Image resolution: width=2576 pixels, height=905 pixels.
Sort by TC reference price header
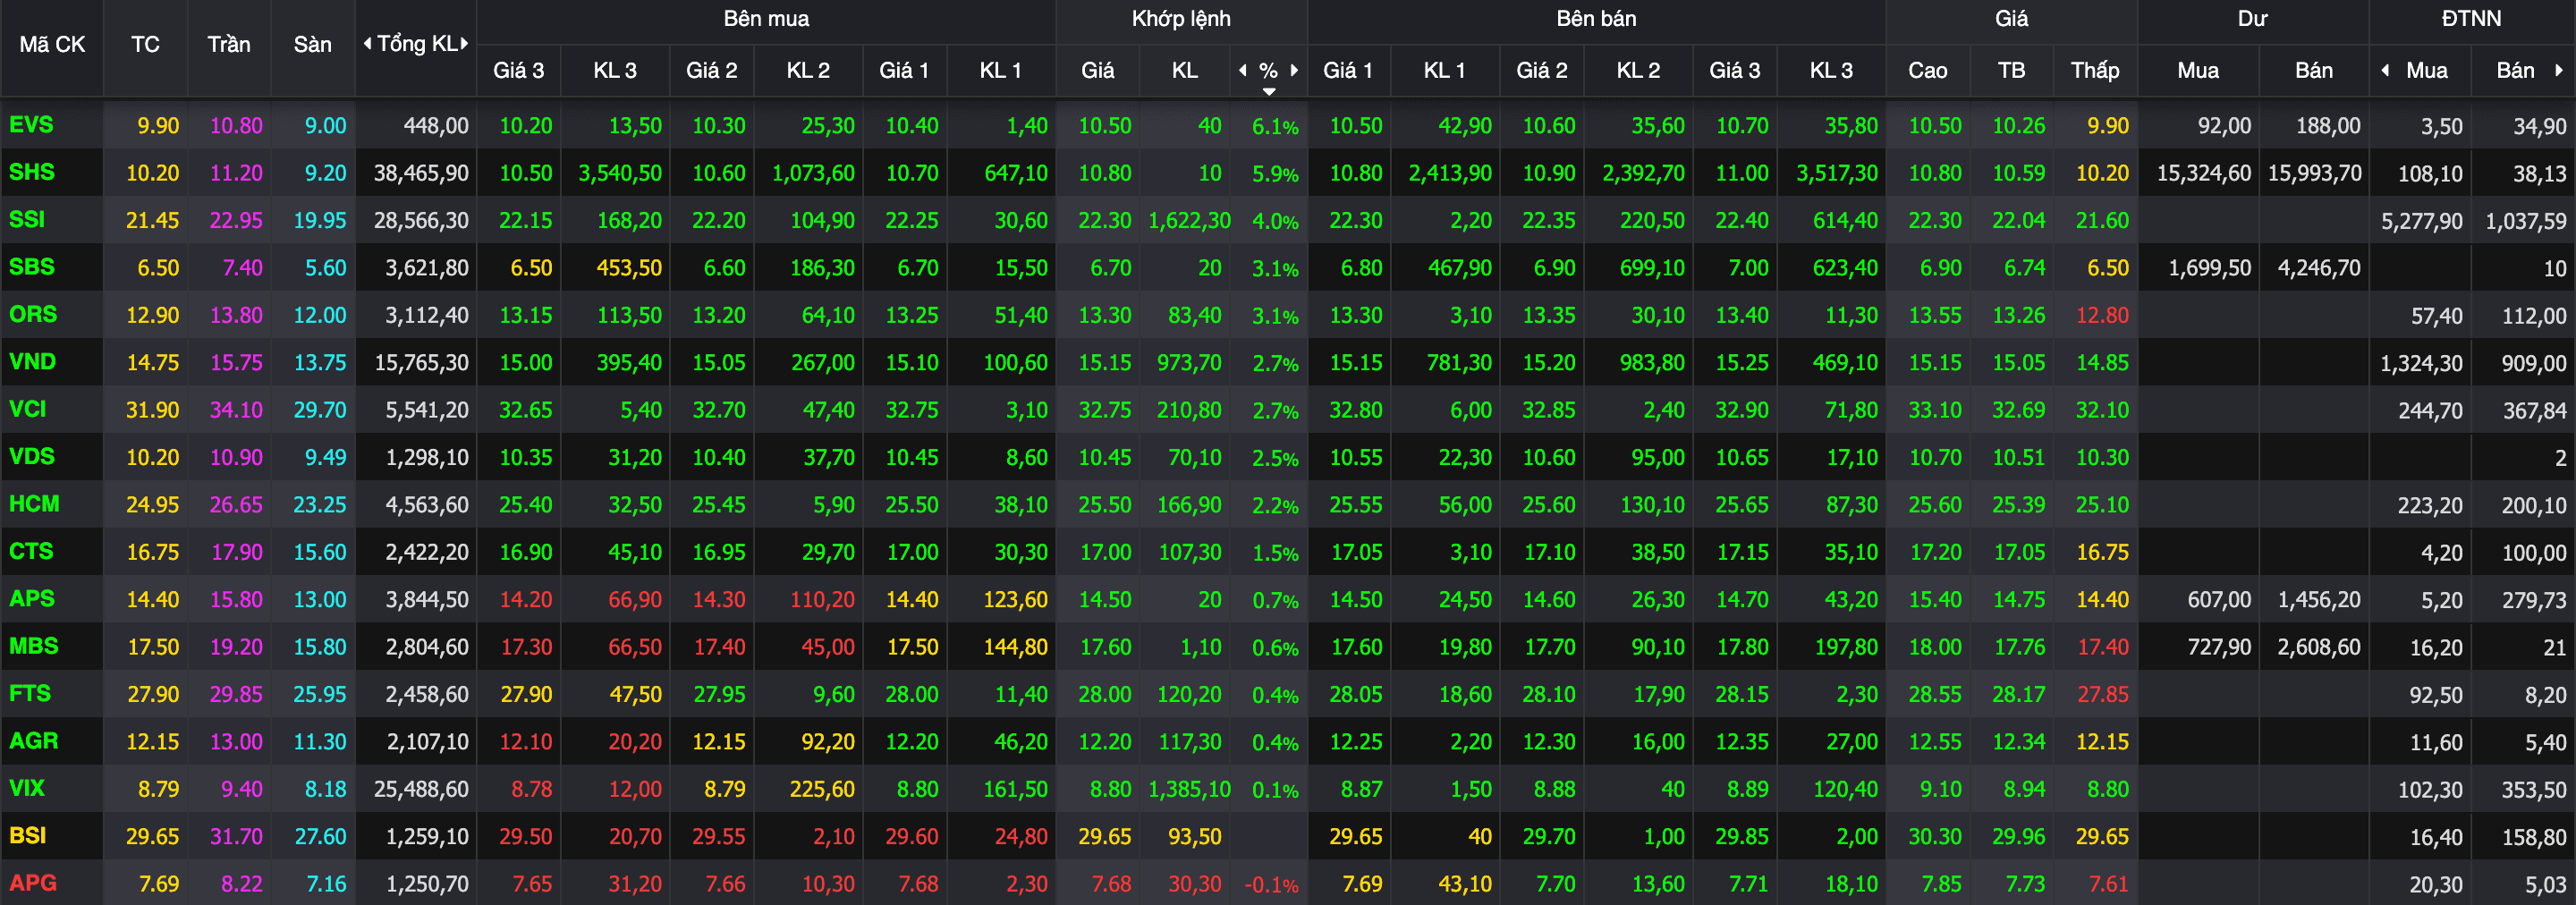click(145, 44)
